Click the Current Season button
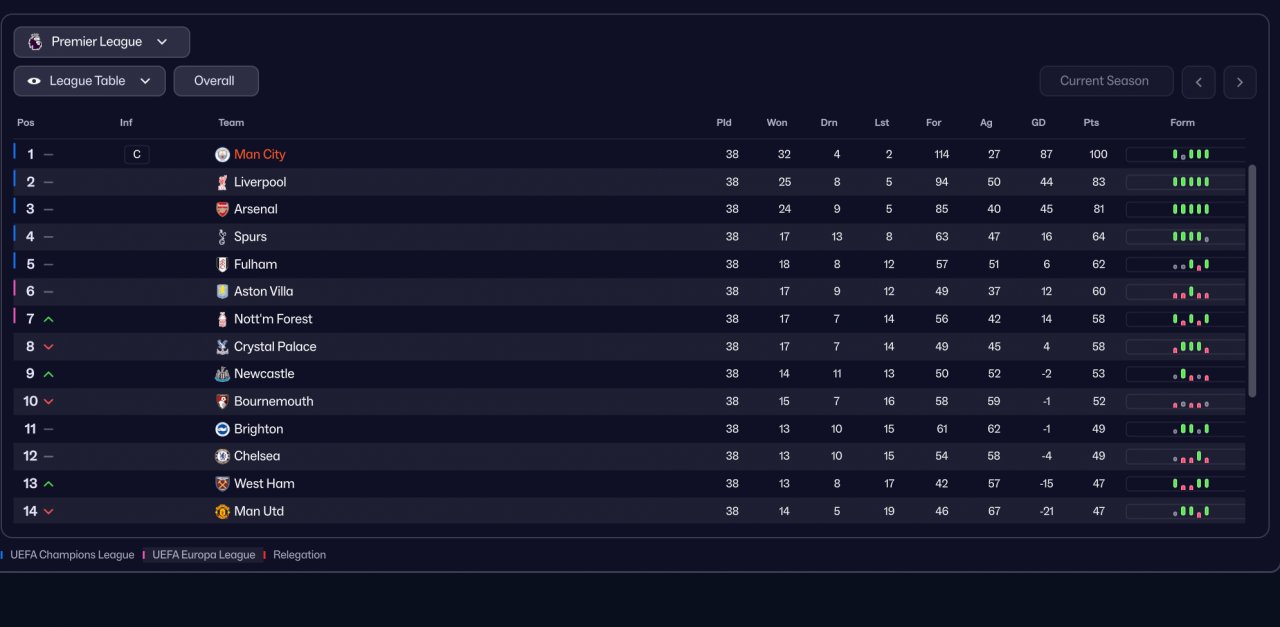The height and width of the screenshot is (627, 1280). [1105, 81]
